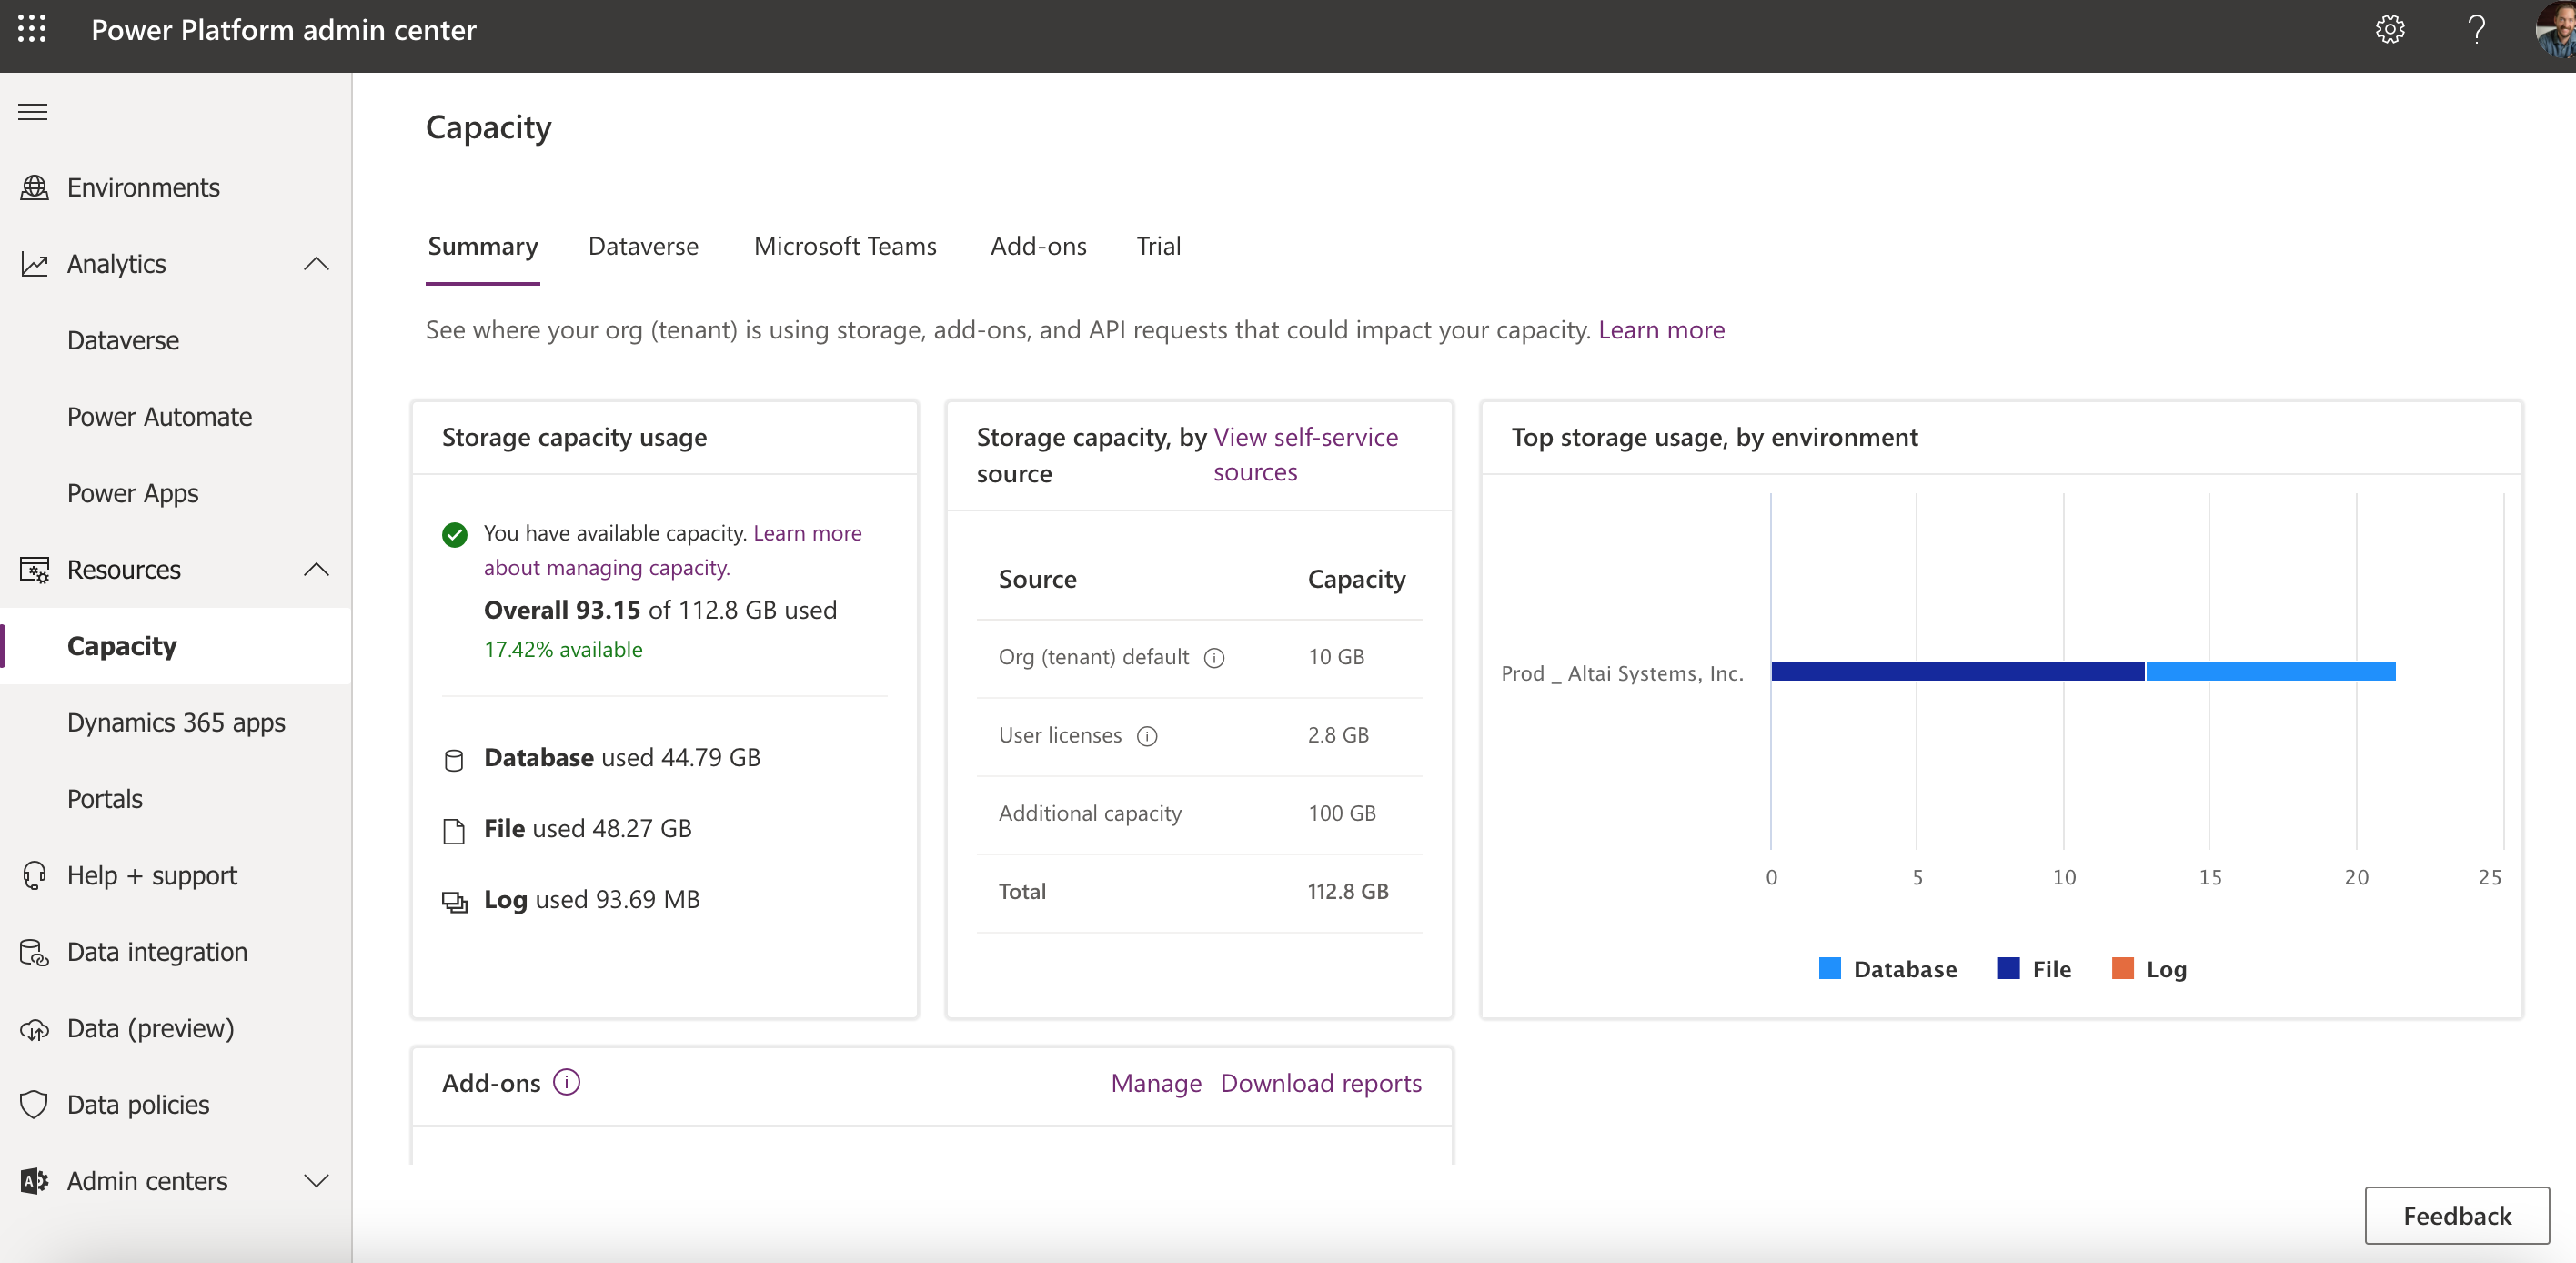
Task: Toggle the hamburger navigation menu
Action: click(33, 111)
